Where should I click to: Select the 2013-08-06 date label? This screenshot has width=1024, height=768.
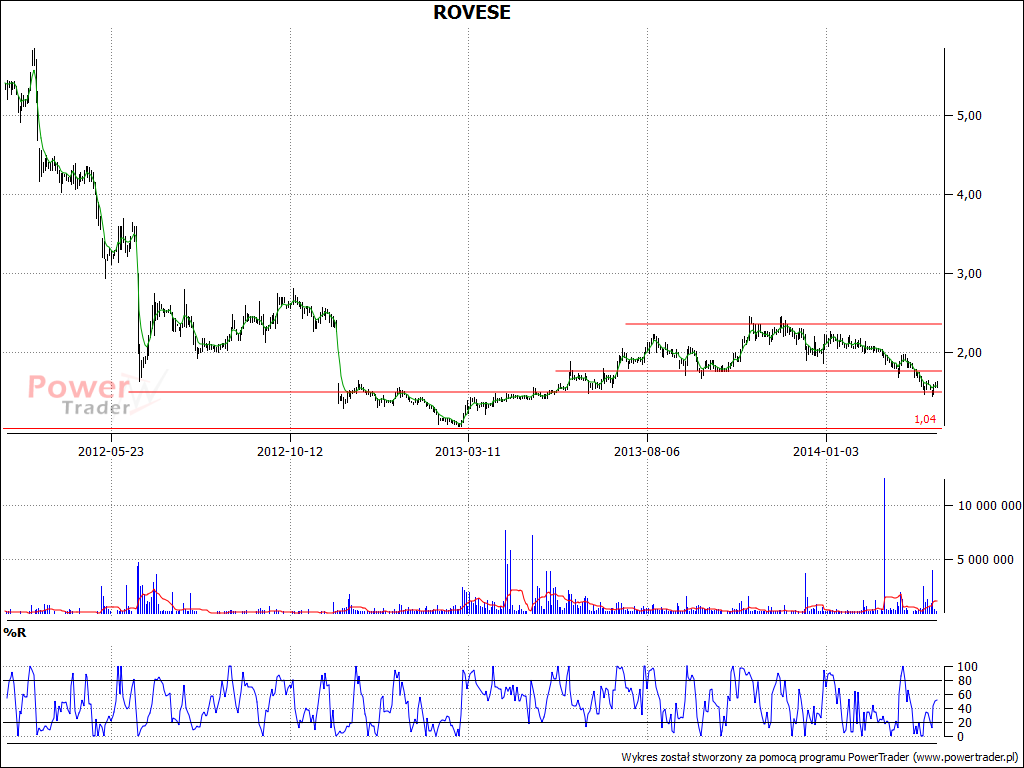pos(647,451)
